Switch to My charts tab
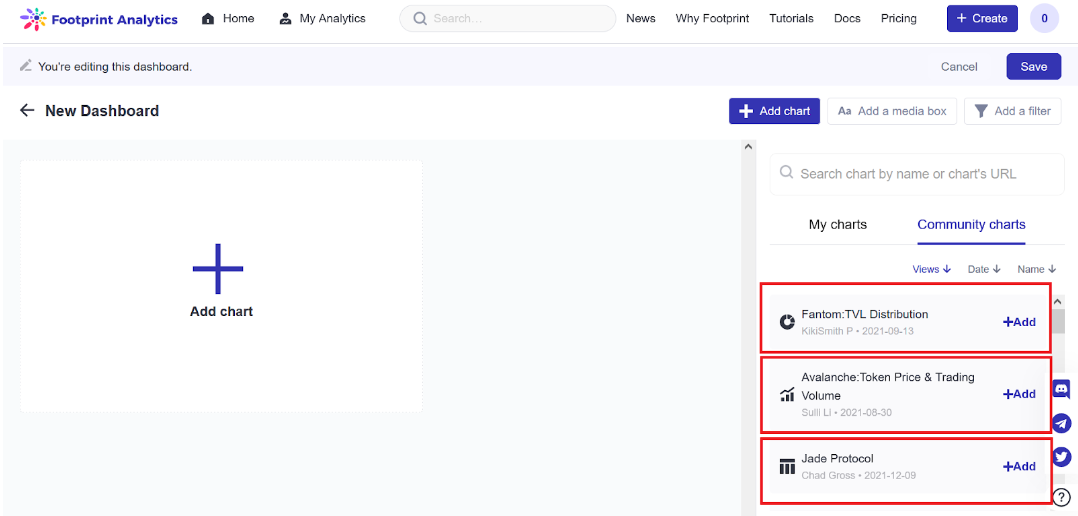Screen dimensions: 1078x516 pyautogui.click(x=837, y=225)
